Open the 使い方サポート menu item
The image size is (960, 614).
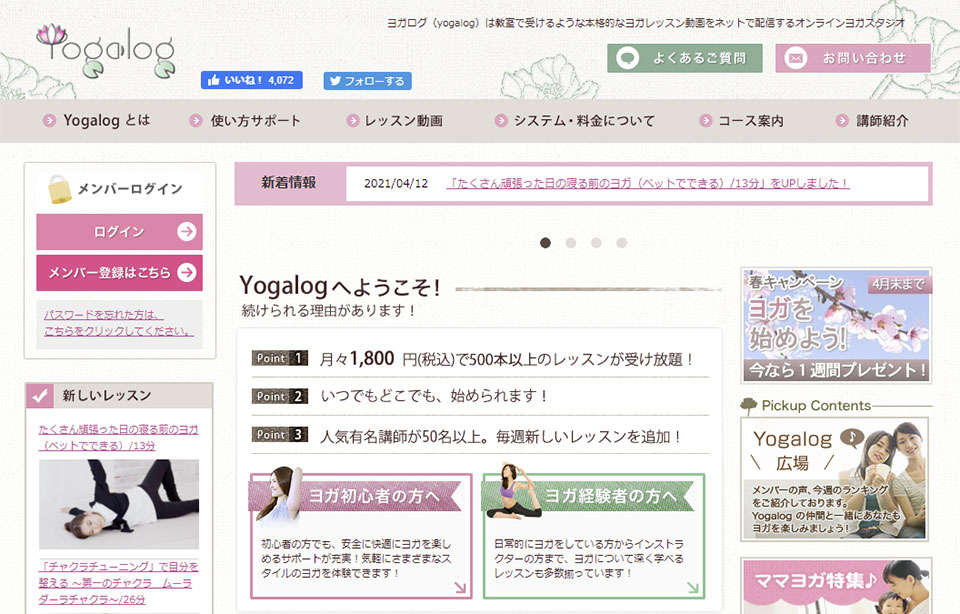click(245, 121)
